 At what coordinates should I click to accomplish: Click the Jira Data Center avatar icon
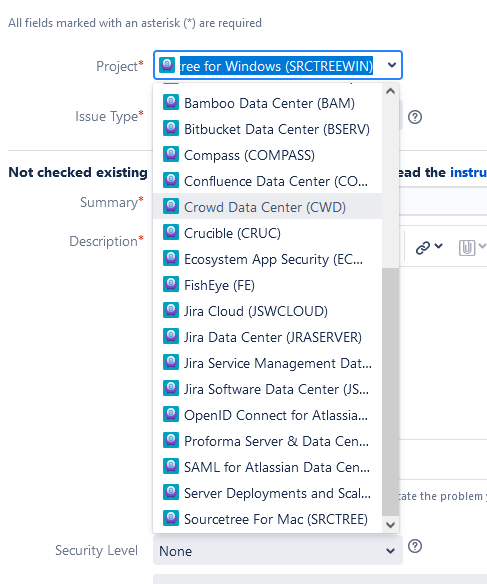click(171, 336)
